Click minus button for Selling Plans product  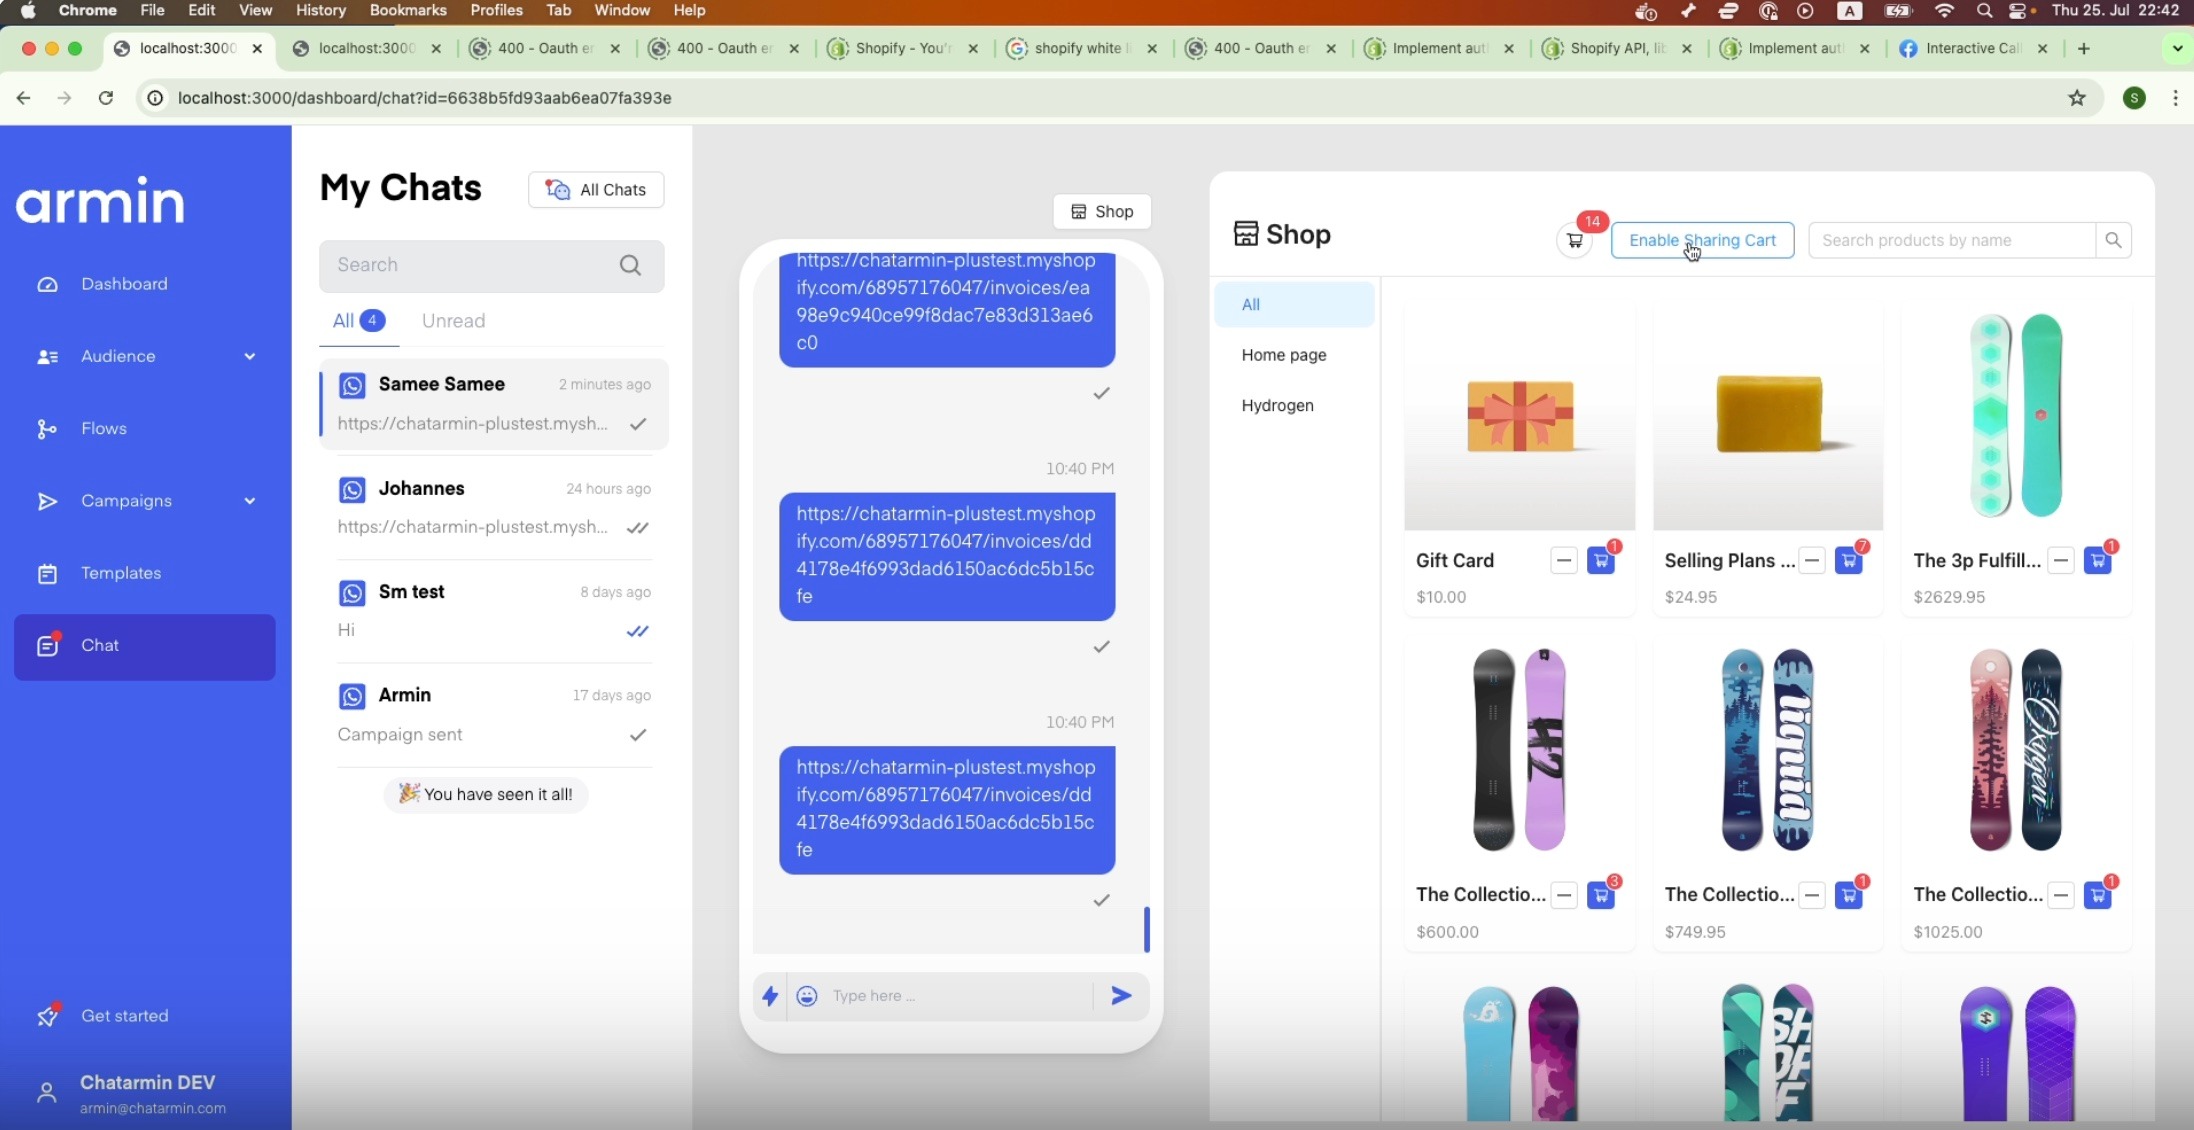click(1812, 561)
